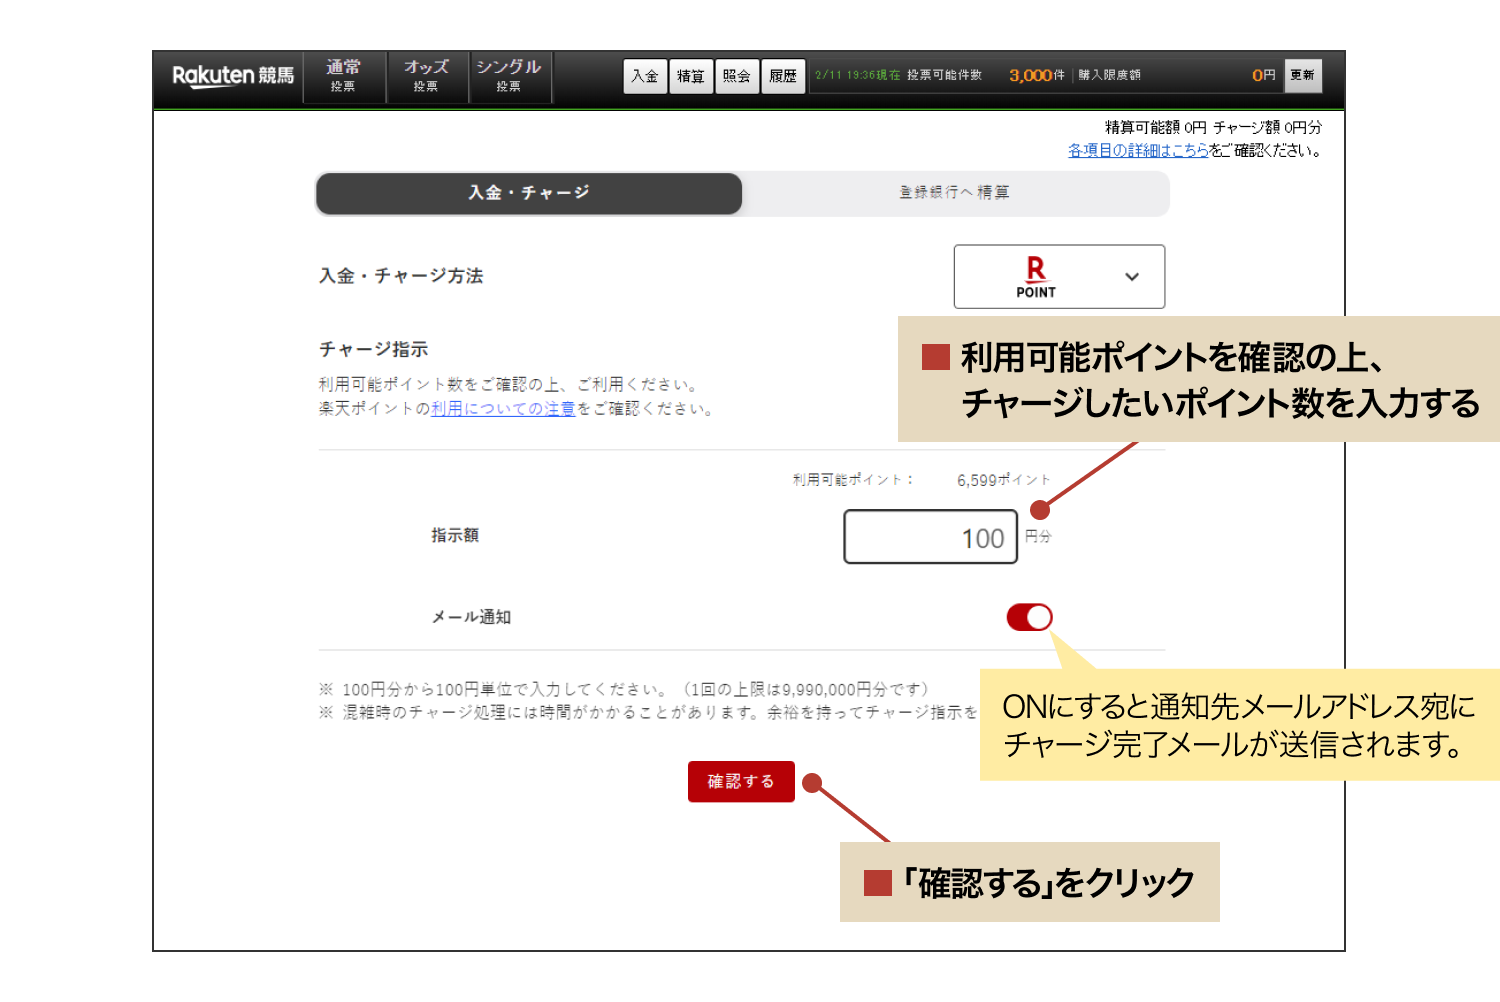Click the R POINT payment method icon

click(1035, 276)
